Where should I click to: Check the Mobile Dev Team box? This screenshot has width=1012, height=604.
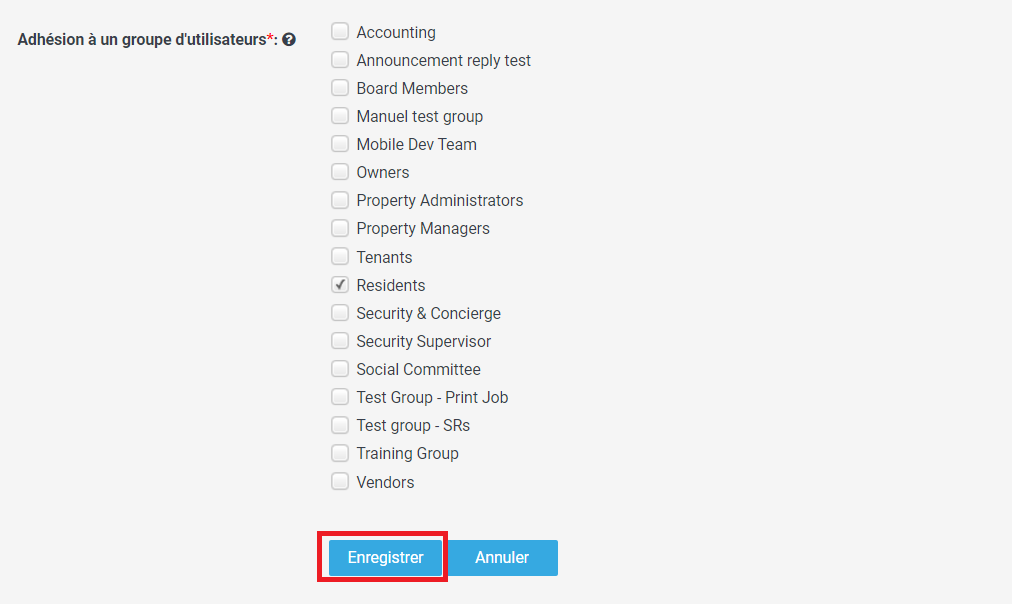pyautogui.click(x=340, y=144)
